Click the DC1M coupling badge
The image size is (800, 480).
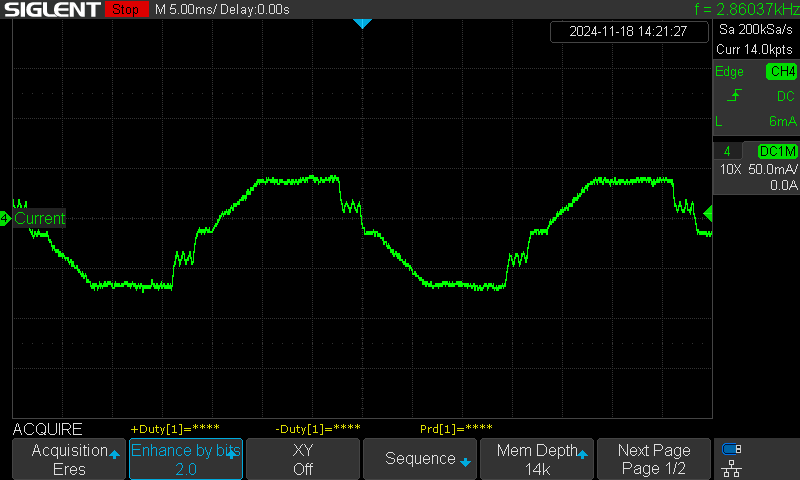[x=777, y=151]
